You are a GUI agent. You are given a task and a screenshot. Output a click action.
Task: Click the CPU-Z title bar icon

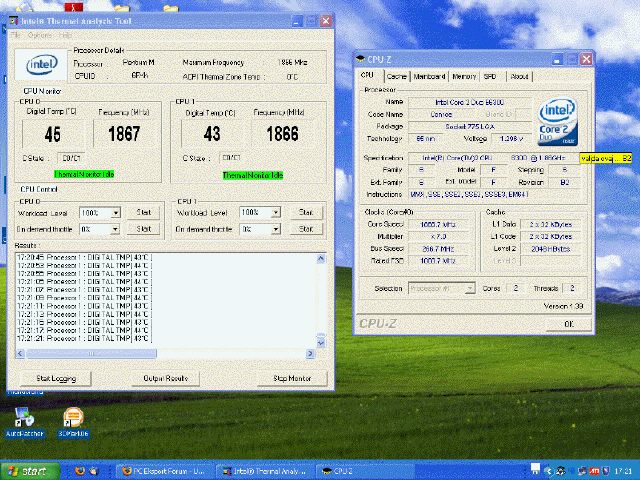(362, 59)
